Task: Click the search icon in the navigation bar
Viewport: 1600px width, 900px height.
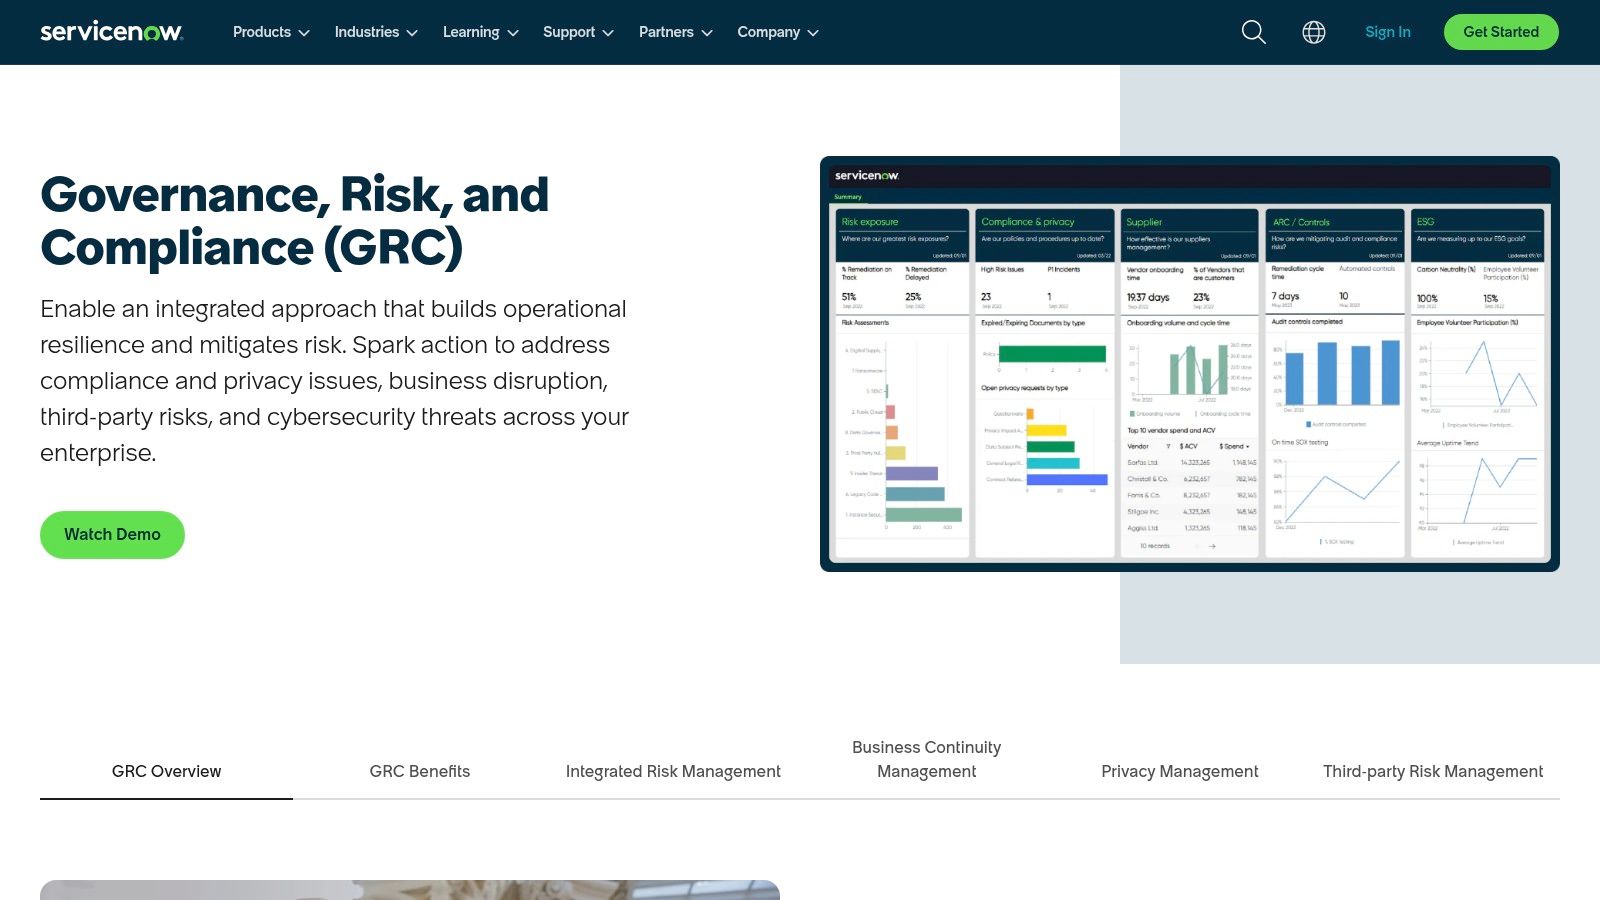Action: click(1252, 32)
